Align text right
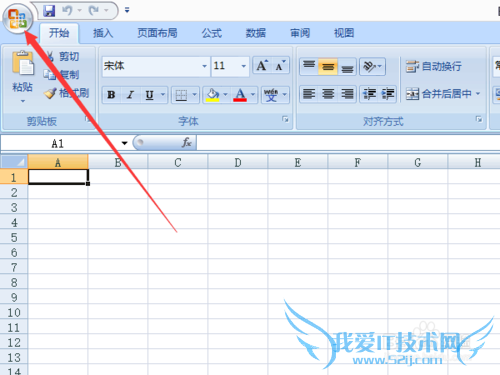The width and height of the screenshot is (500, 375). 347,94
